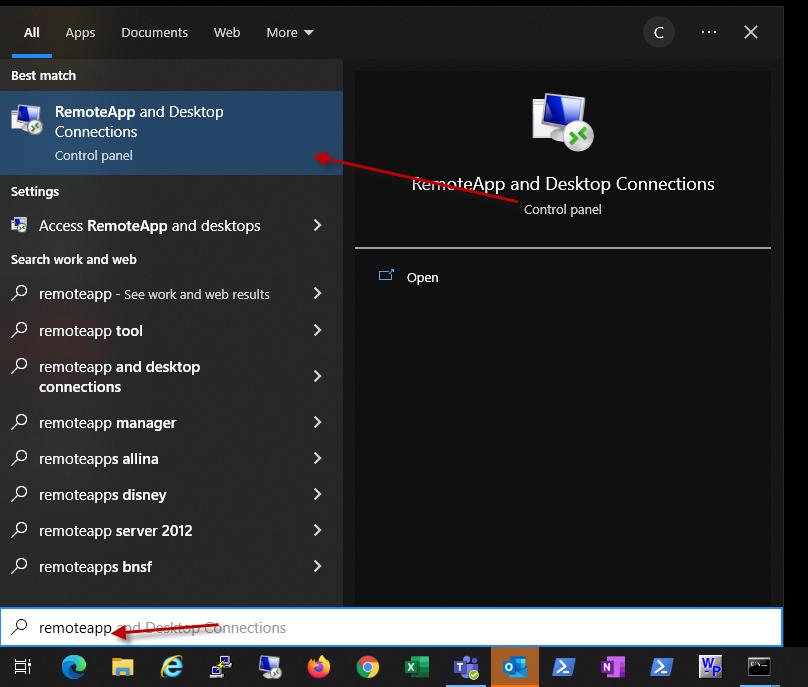Click magnifier icon beside 'remoteapp manager'

(x=19, y=422)
